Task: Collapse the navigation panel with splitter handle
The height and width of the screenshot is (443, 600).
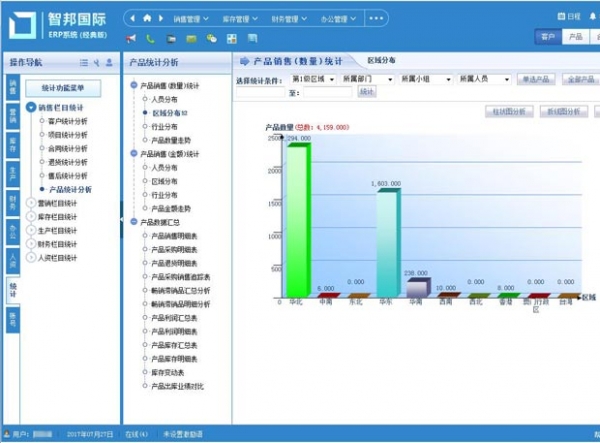Action: pos(121,219)
